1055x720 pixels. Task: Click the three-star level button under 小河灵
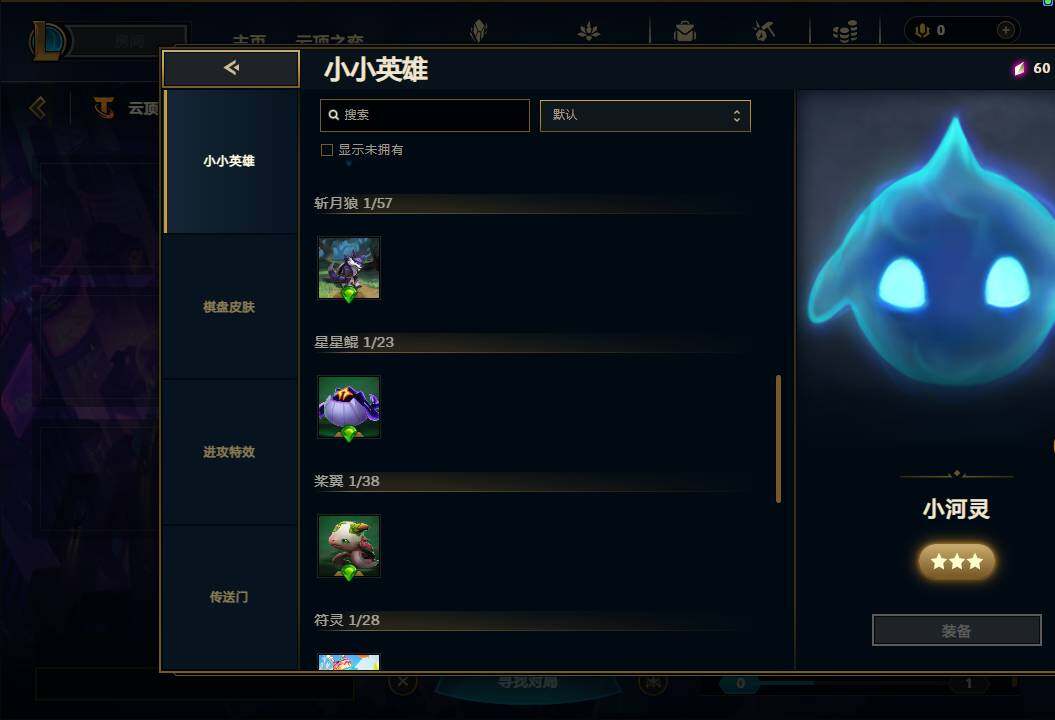click(x=957, y=561)
